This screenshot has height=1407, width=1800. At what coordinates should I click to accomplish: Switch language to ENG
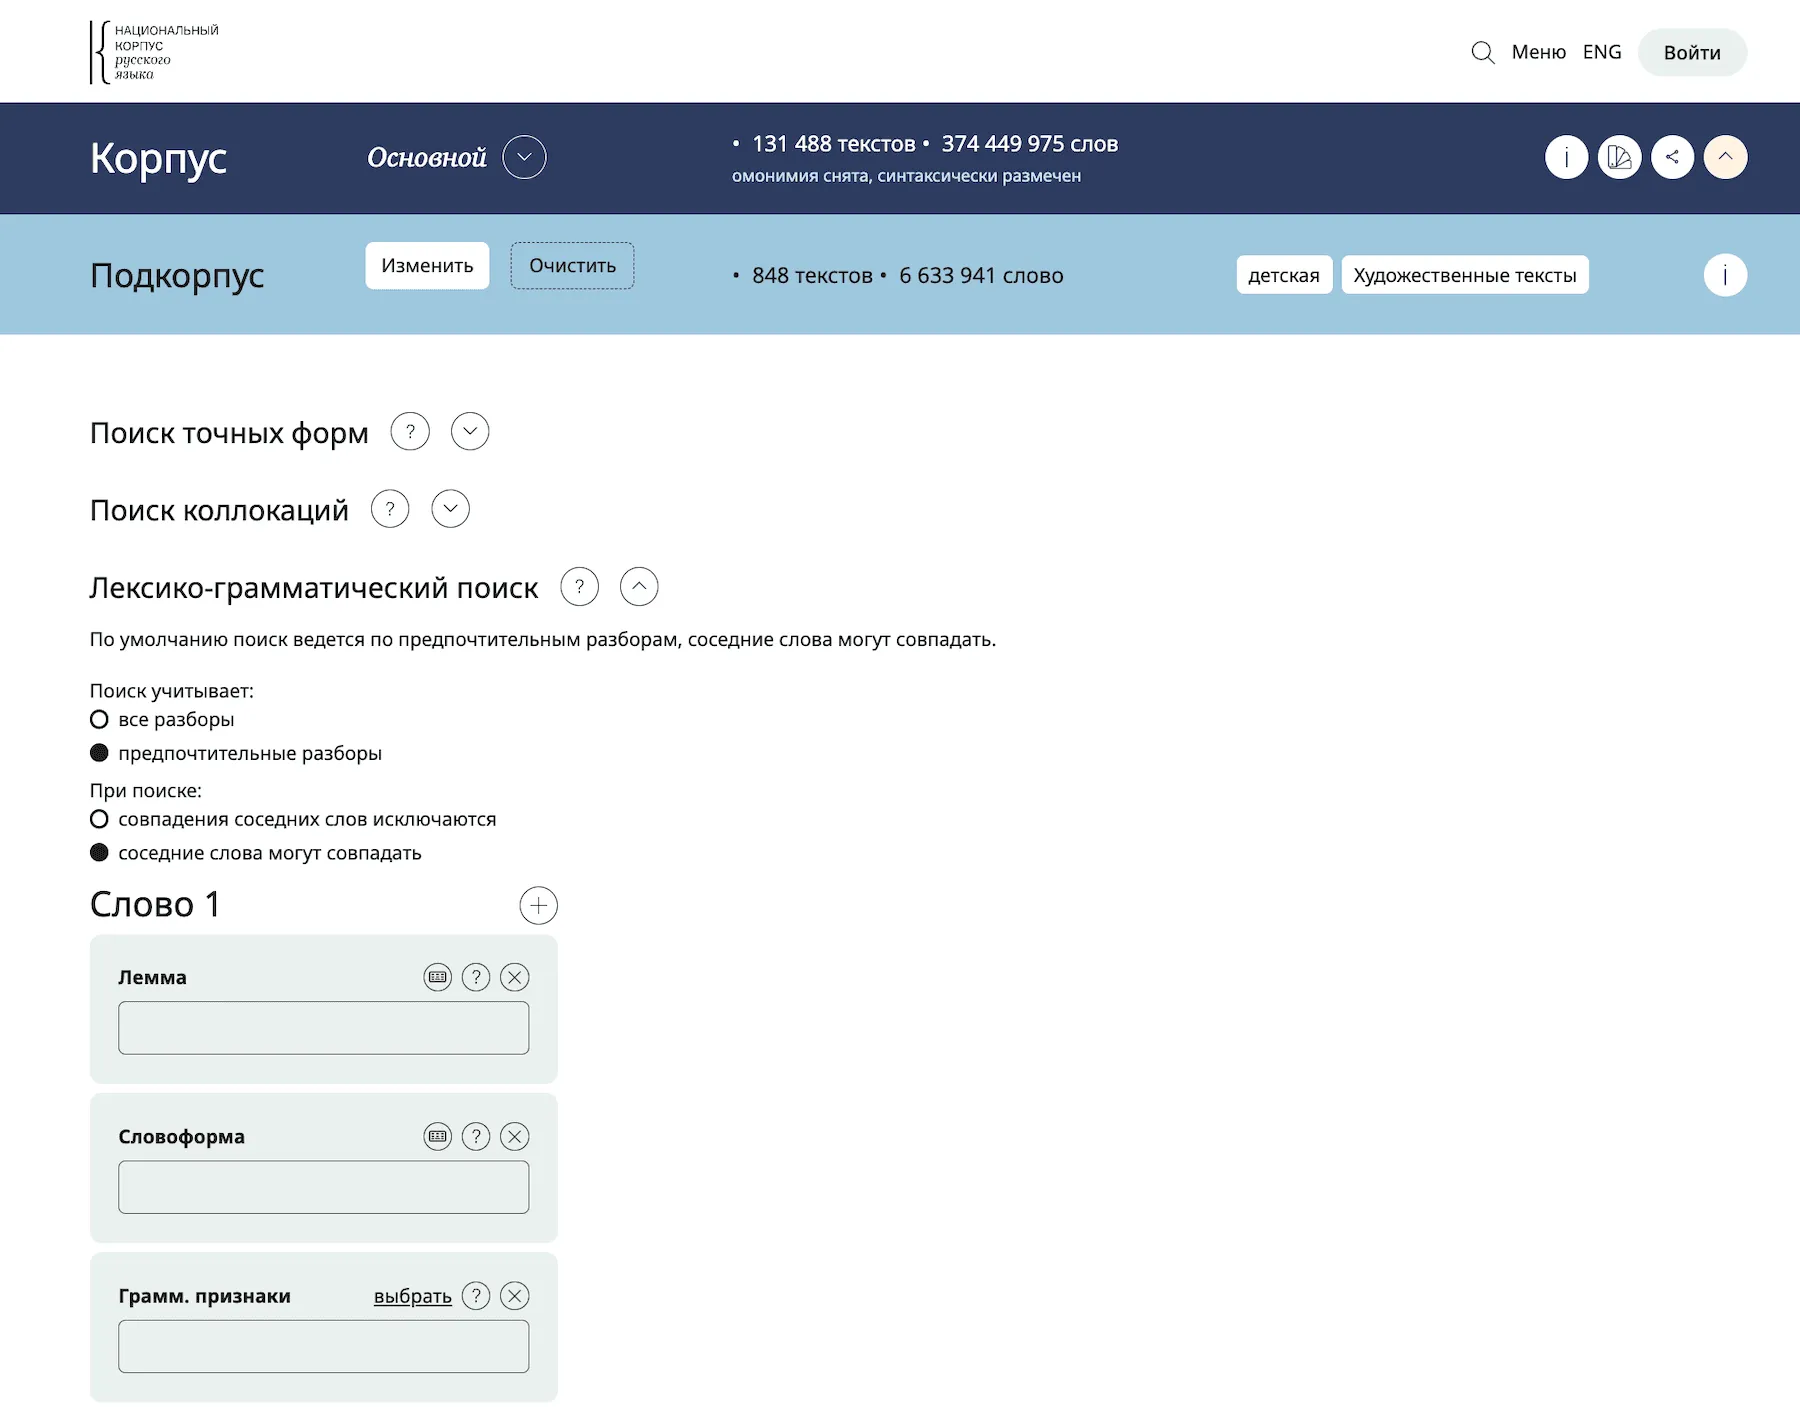1602,52
